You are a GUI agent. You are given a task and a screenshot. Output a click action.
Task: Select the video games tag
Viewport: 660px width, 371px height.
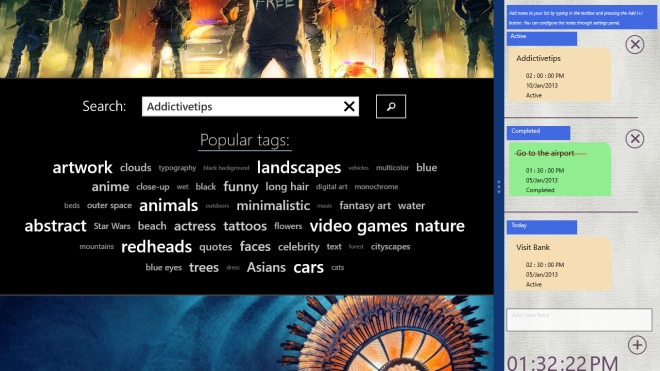tap(358, 226)
